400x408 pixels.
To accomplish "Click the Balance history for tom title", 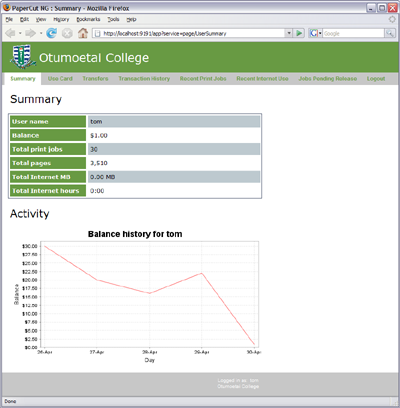I will click(135, 234).
